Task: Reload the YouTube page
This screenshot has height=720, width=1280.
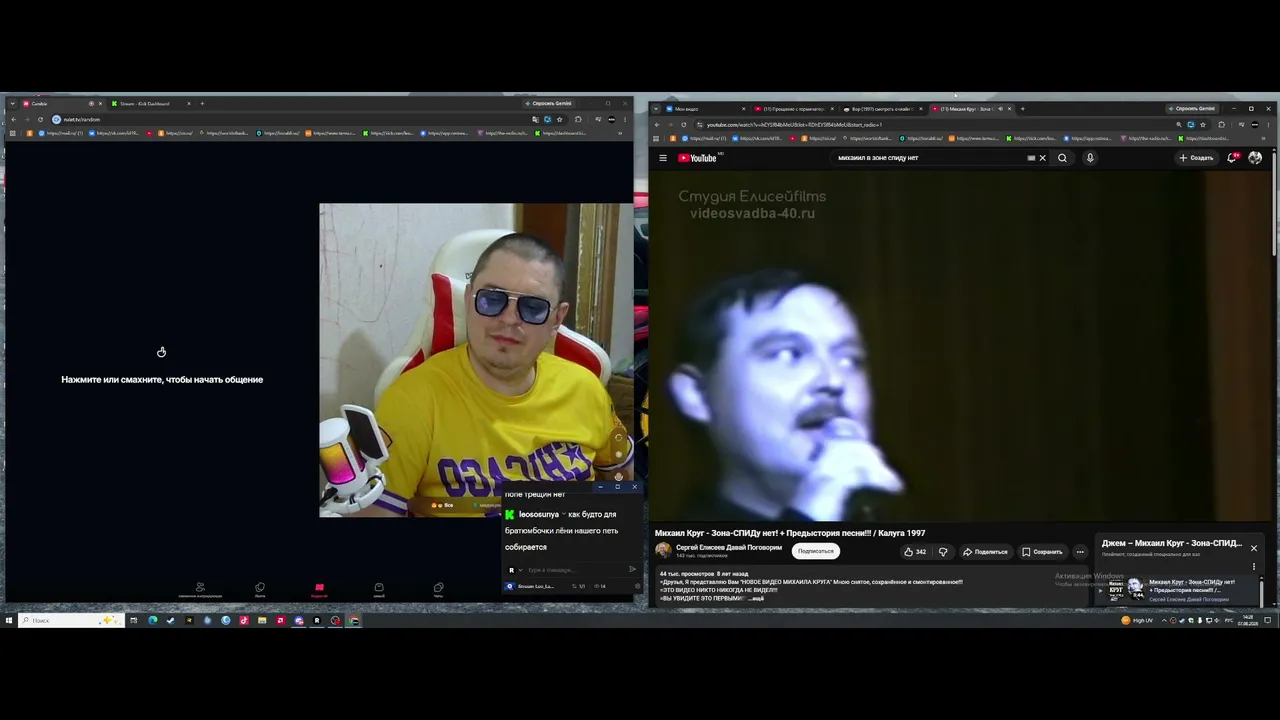Action: click(x=684, y=125)
